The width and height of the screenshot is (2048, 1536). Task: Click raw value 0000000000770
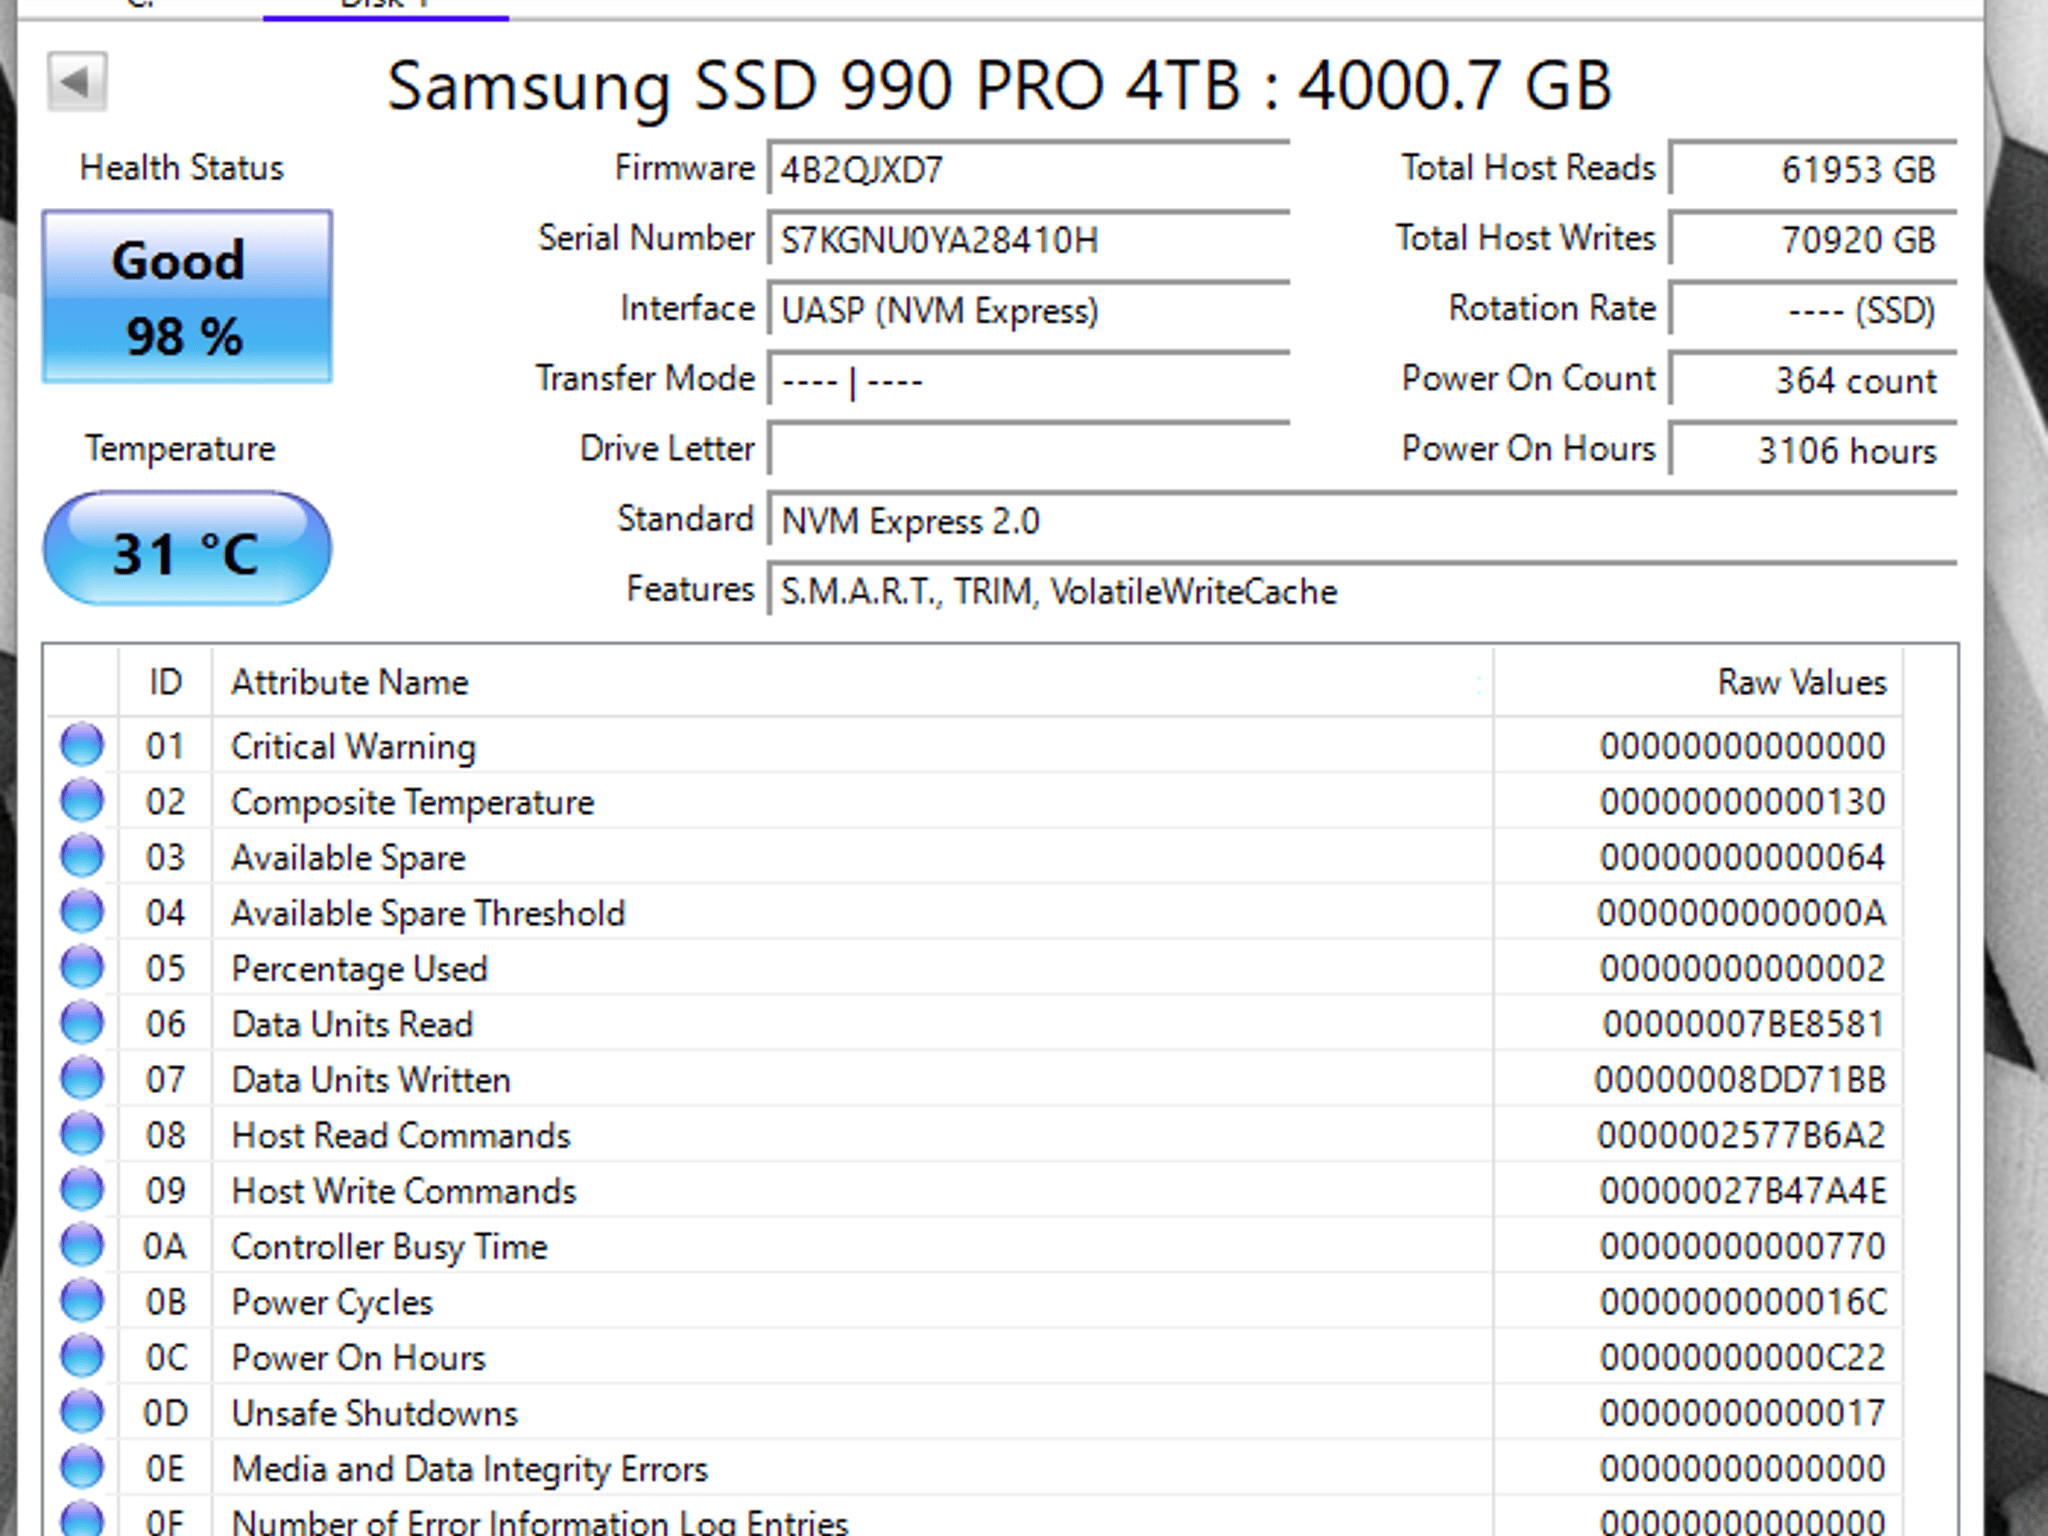point(1742,1247)
